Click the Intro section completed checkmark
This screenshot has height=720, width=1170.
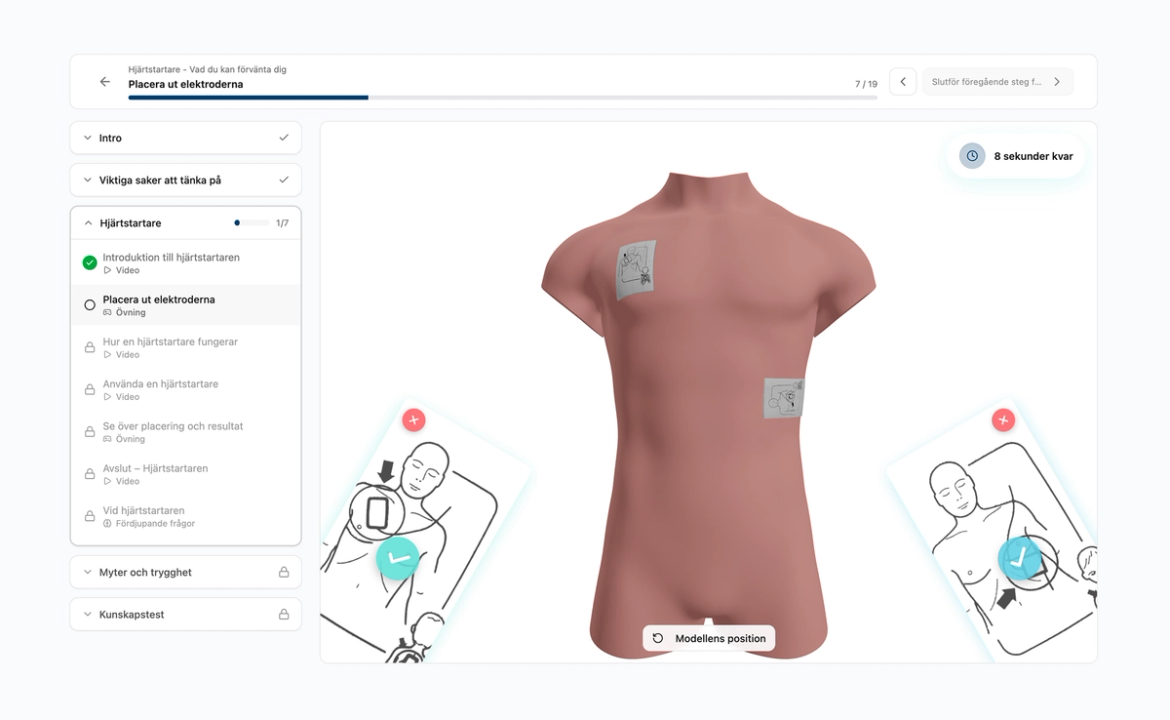point(284,137)
